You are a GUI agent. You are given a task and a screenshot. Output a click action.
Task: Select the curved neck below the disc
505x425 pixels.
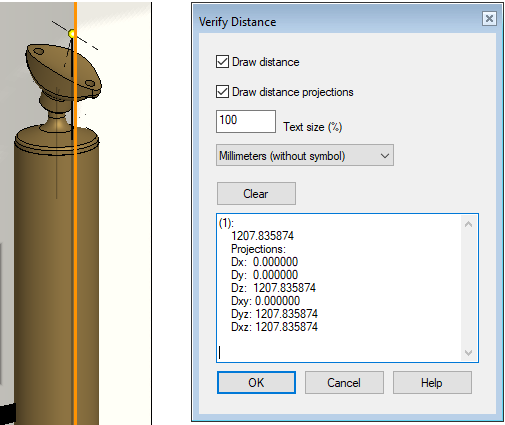pyautogui.click(x=57, y=112)
